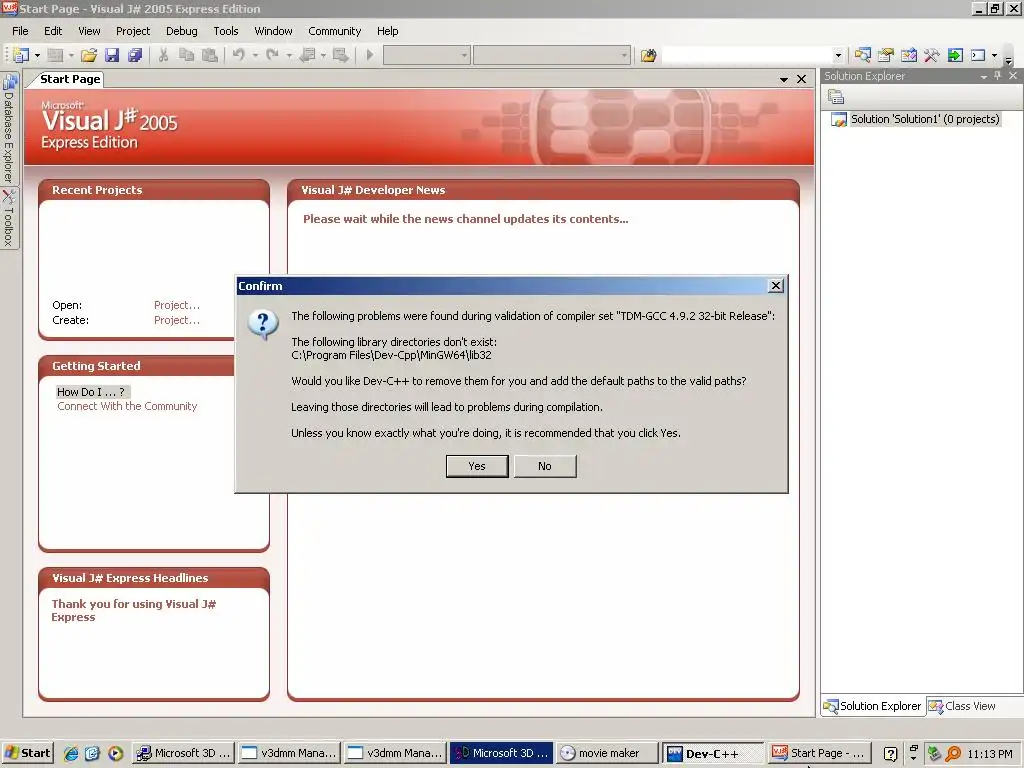This screenshot has width=1024, height=768.
Task: Click the help question mark tray icon
Action: point(890,753)
